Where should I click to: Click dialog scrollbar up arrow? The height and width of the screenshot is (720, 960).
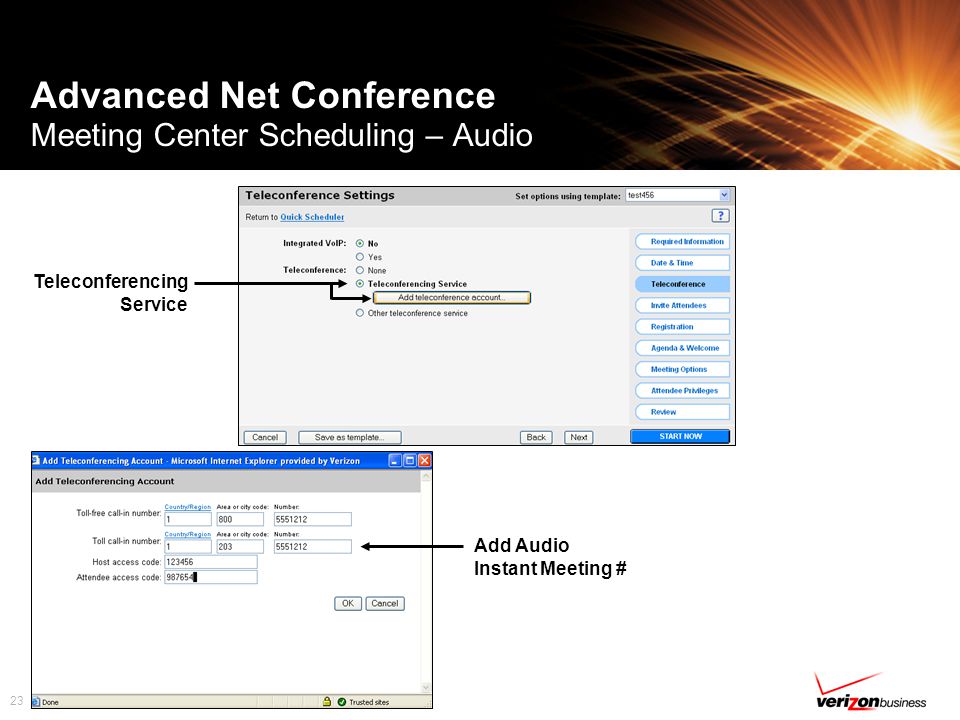click(426, 476)
